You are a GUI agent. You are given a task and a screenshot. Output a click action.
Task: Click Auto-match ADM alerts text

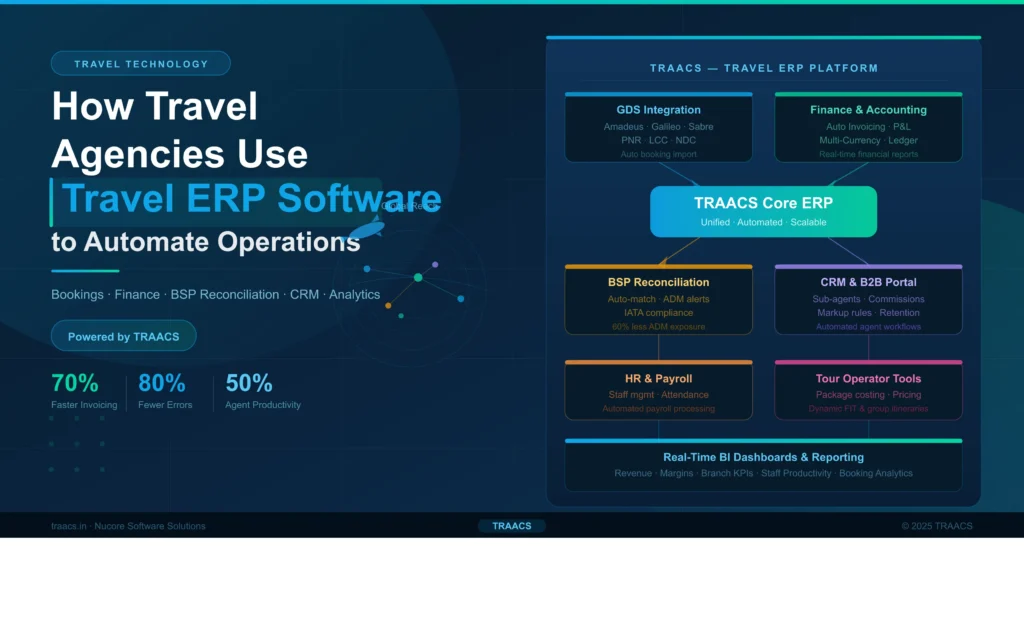pyautogui.click(x=658, y=299)
